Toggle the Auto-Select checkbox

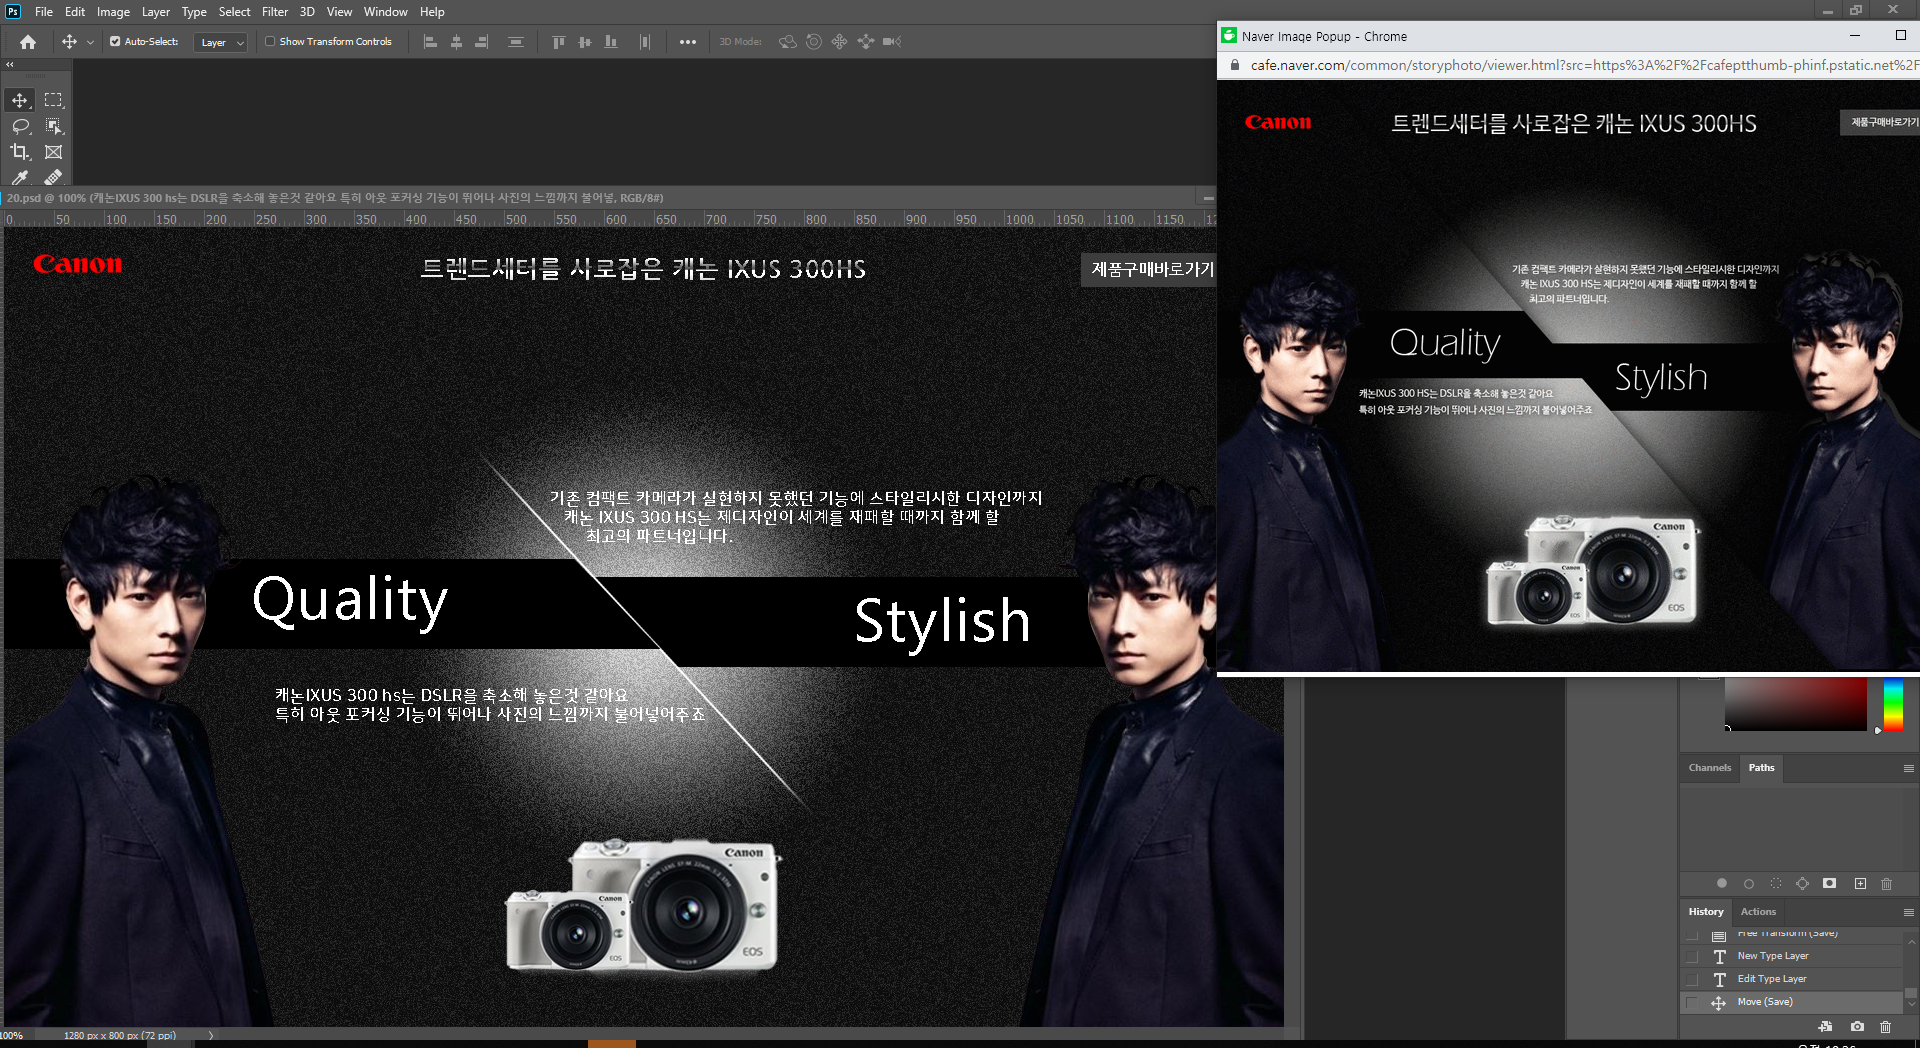click(x=115, y=42)
